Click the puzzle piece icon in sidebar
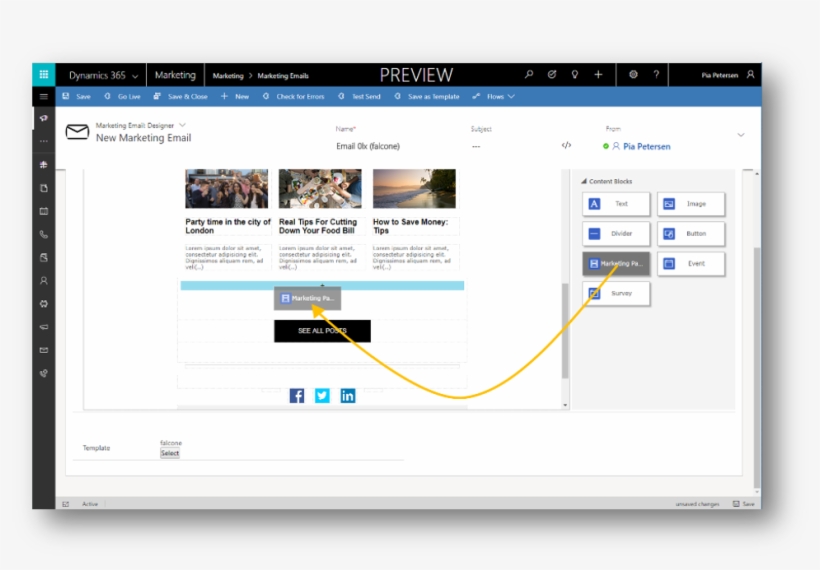The height and width of the screenshot is (570, 820). (x=44, y=304)
